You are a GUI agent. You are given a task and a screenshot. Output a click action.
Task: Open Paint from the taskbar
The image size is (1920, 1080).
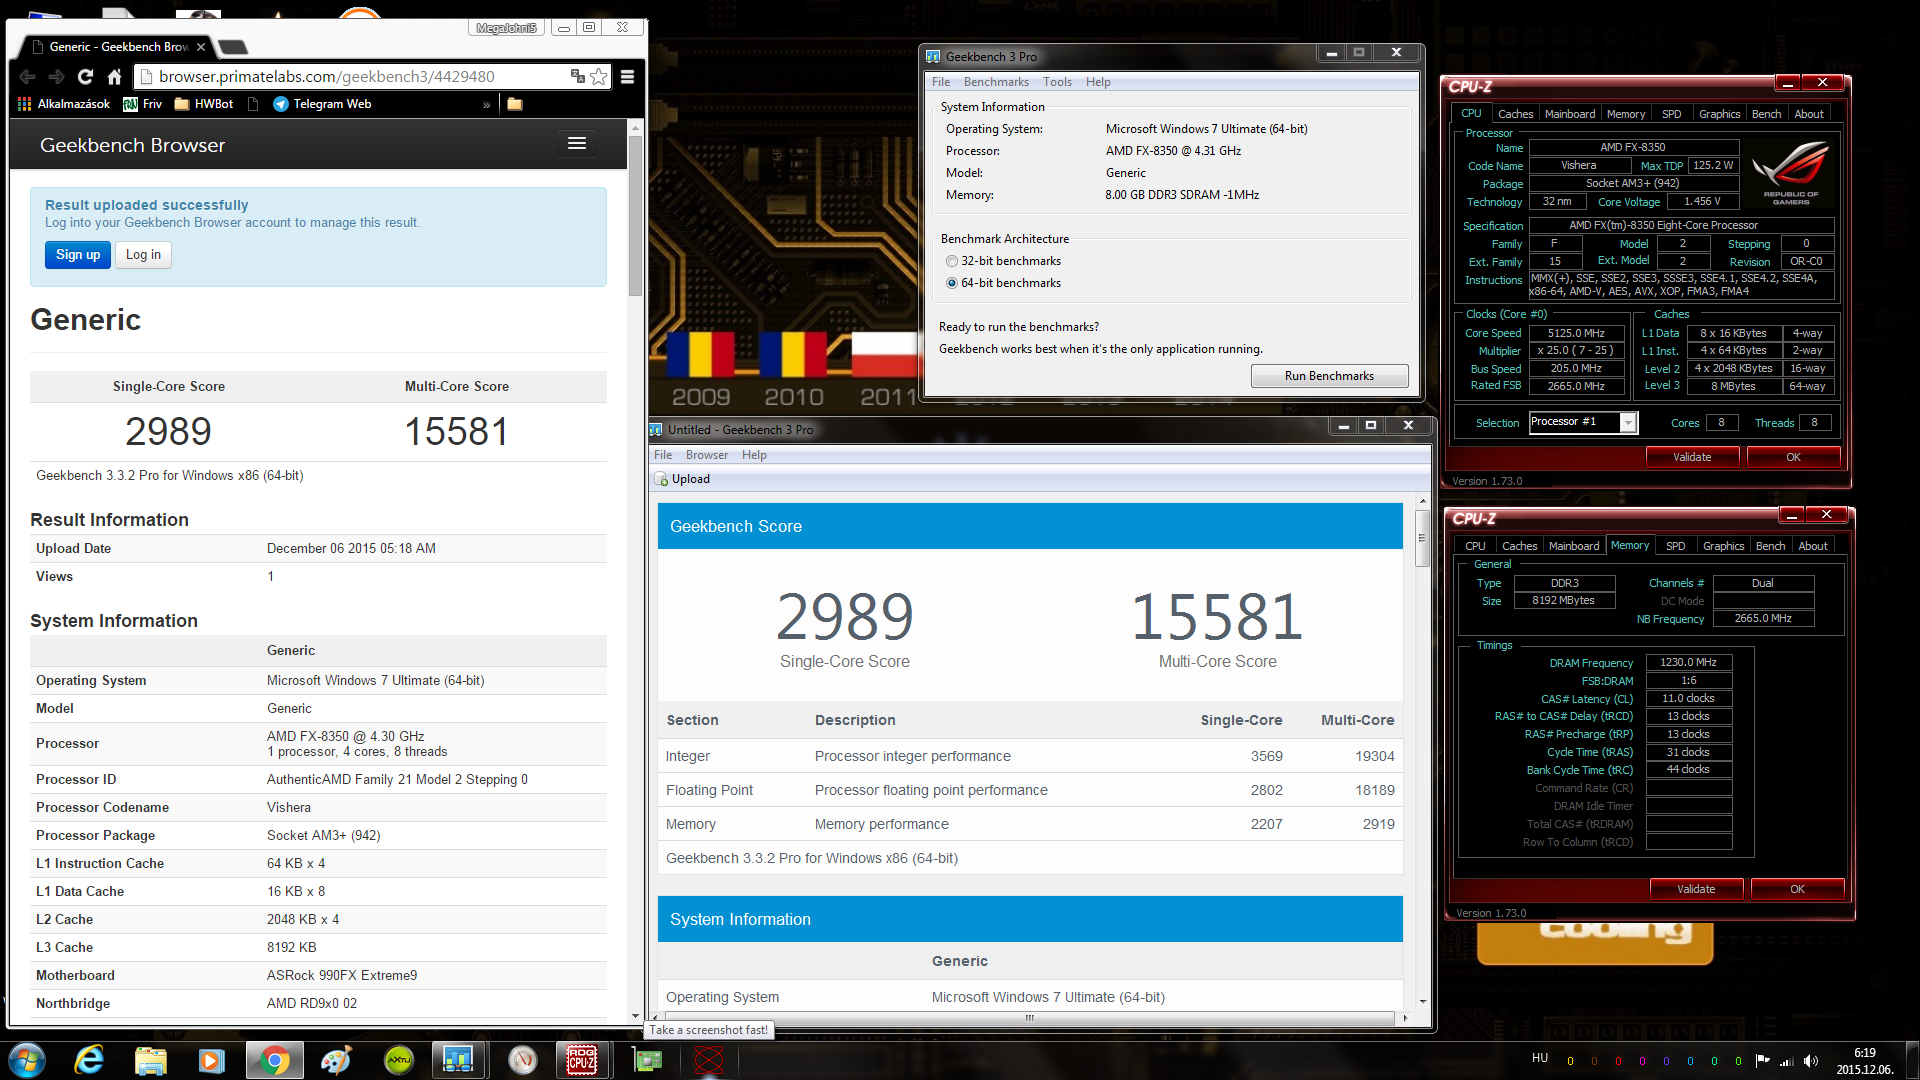336,1060
